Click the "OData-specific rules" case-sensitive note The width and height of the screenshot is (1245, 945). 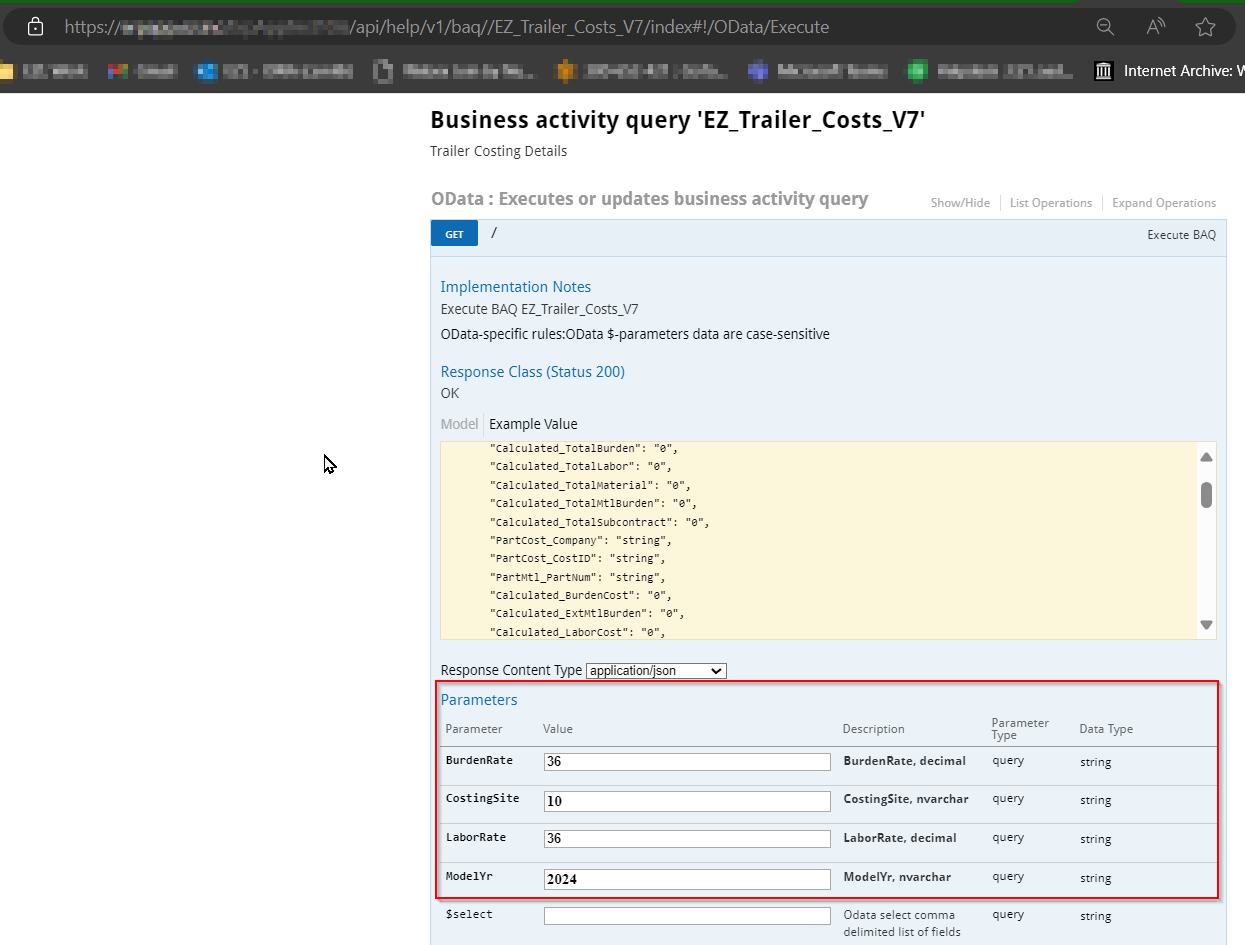(635, 334)
